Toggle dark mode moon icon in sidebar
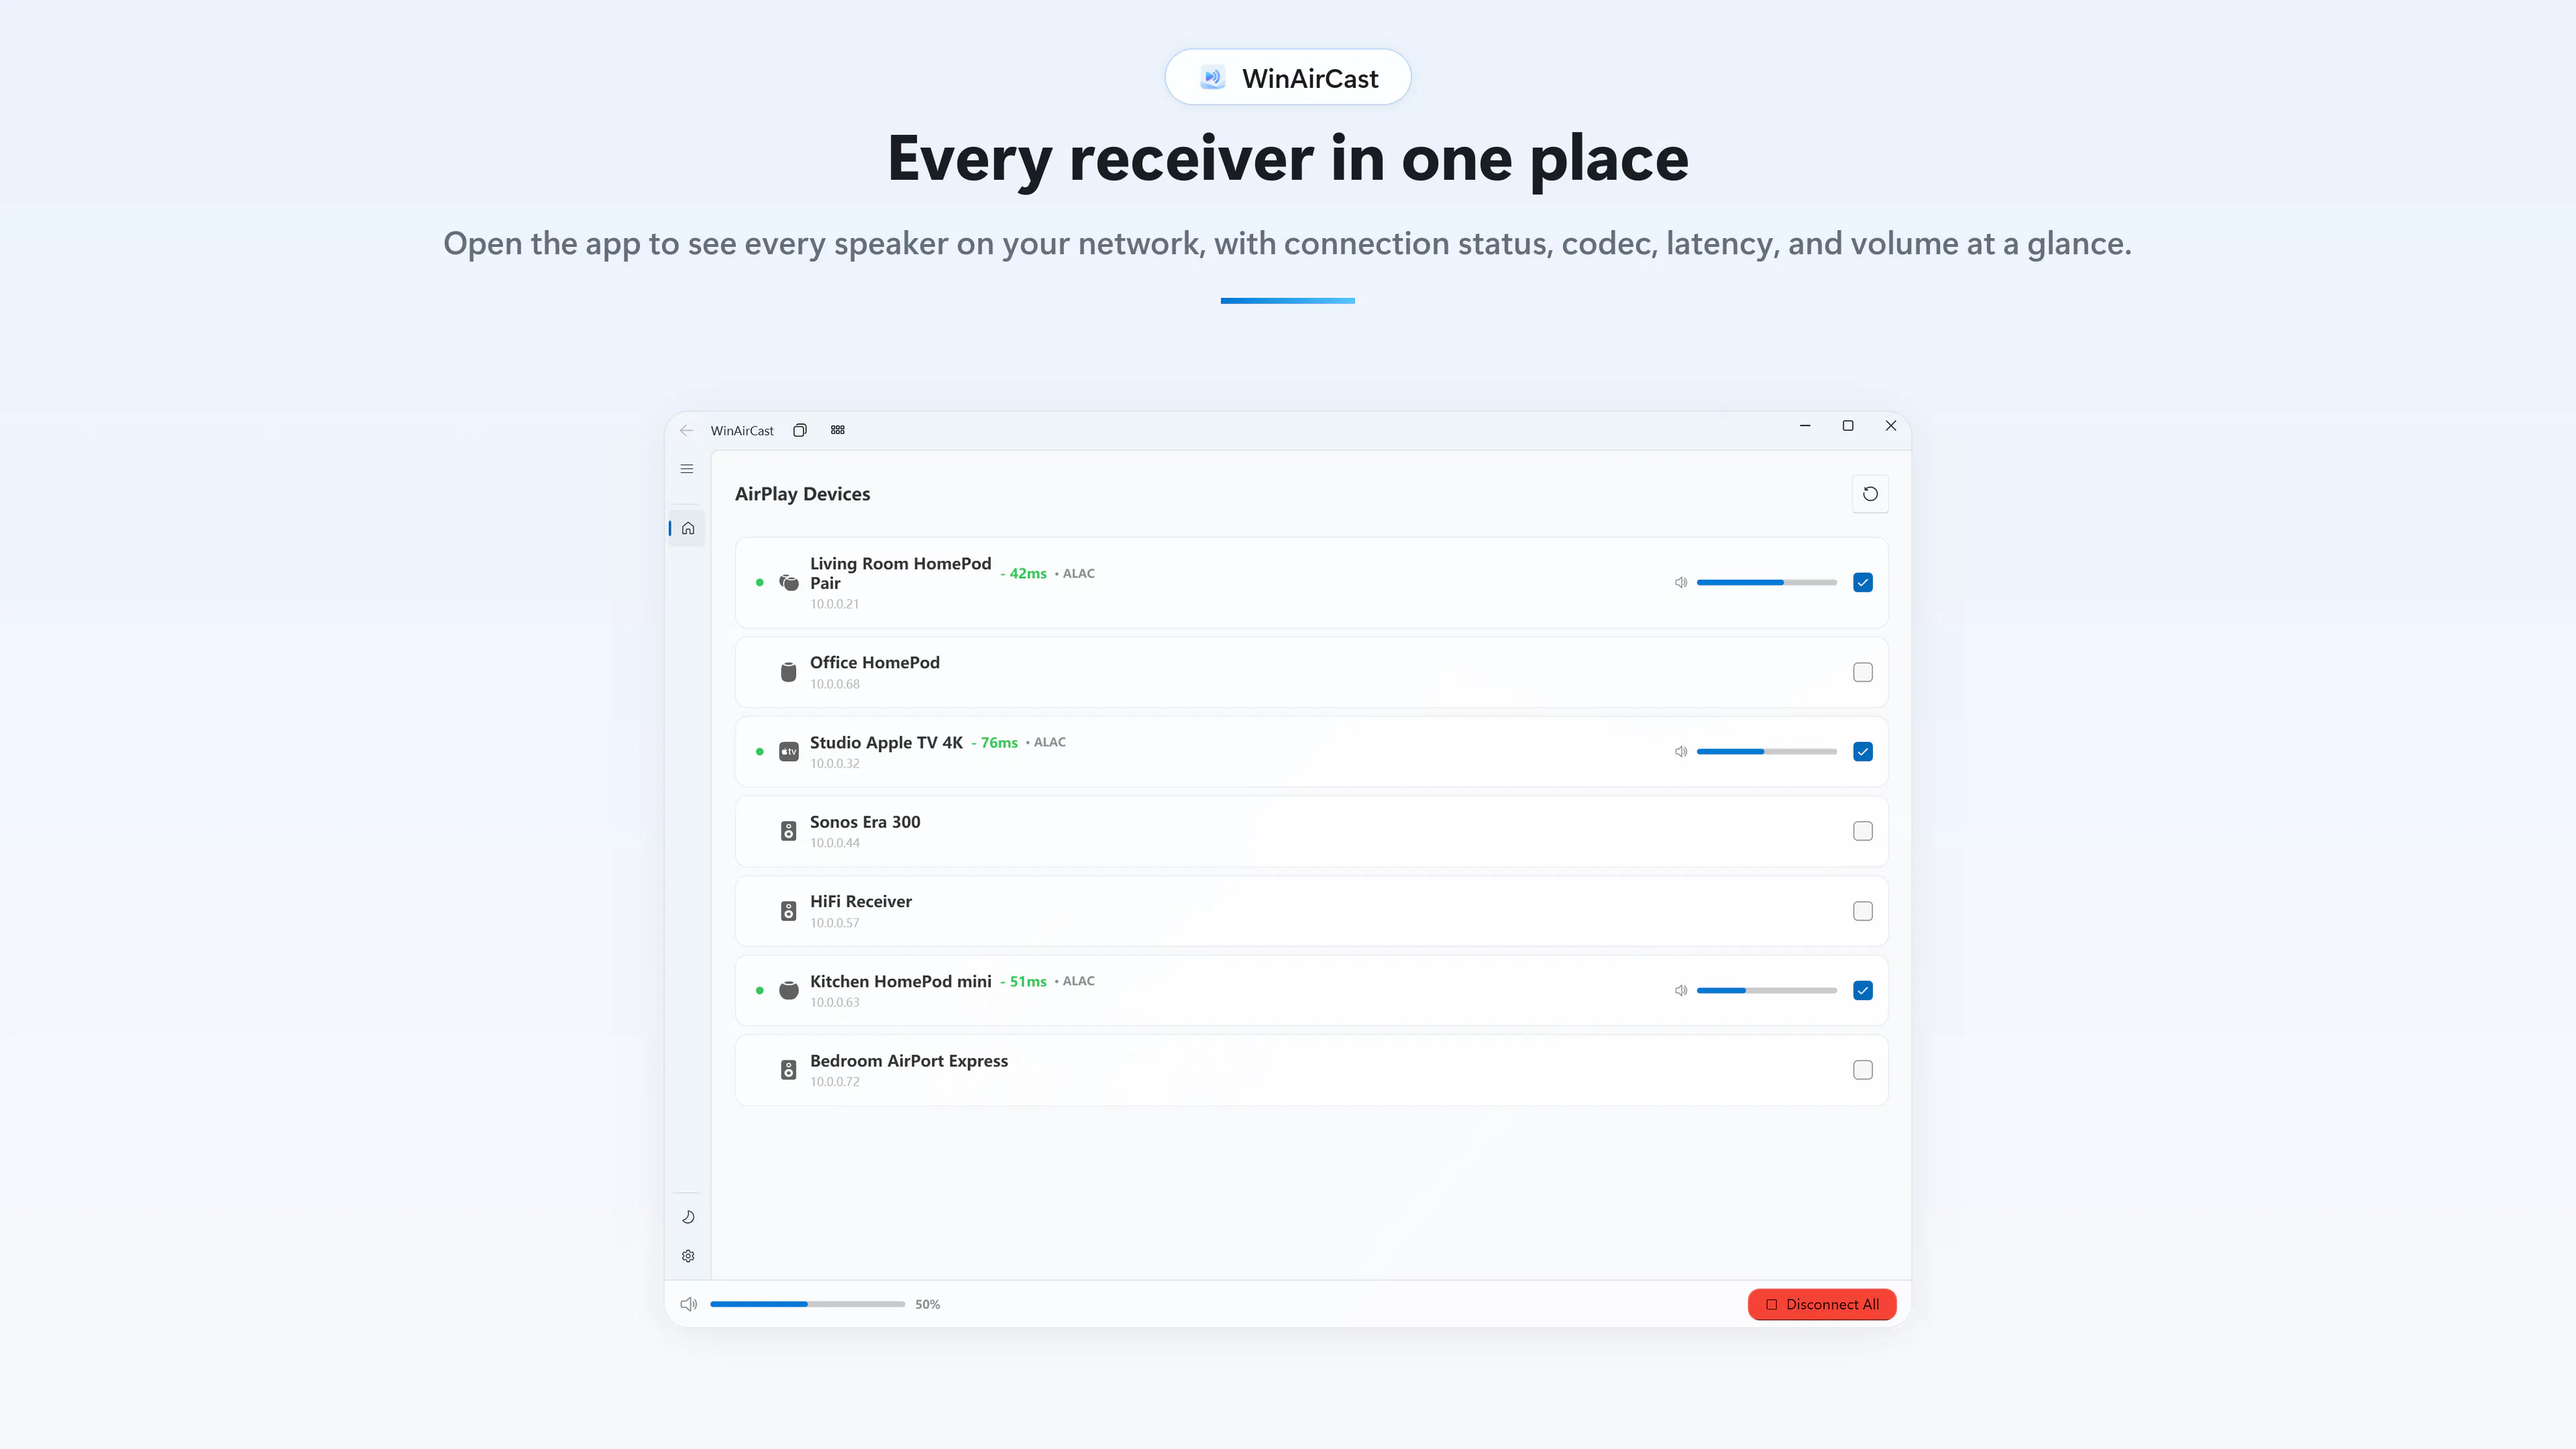The height and width of the screenshot is (1449, 2576). (x=688, y=1217)
